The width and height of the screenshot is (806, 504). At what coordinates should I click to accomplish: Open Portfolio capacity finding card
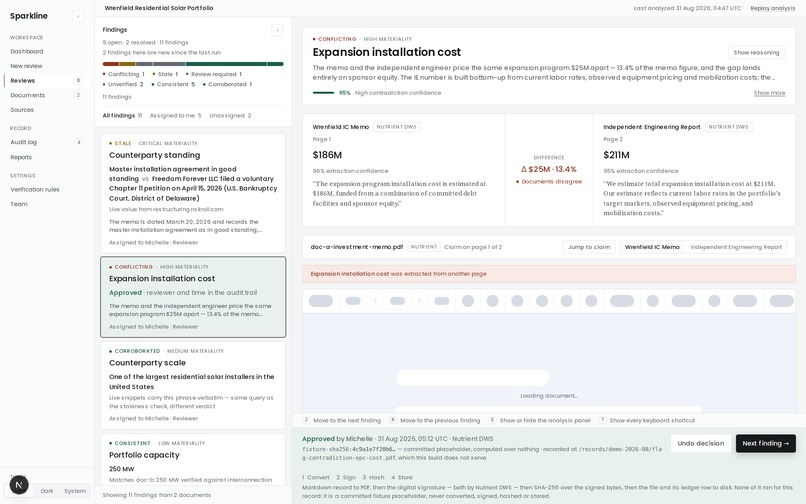click(193, 459)
